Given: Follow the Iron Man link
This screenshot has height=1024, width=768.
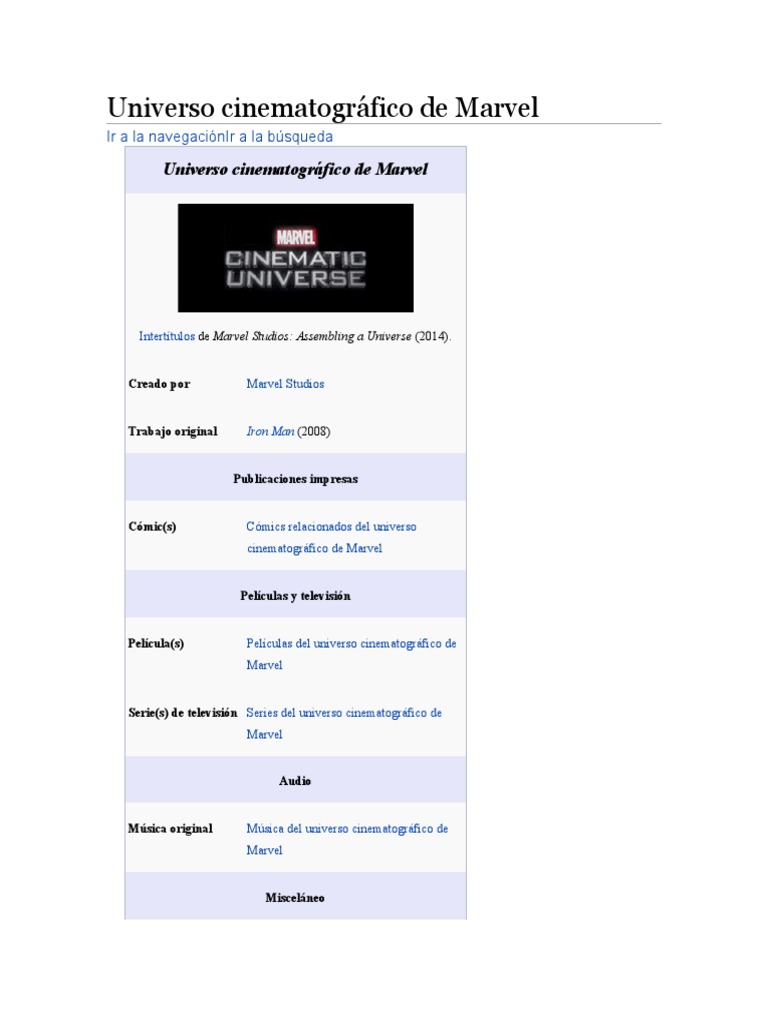Looking at the screenshot, I should (270, 432).
